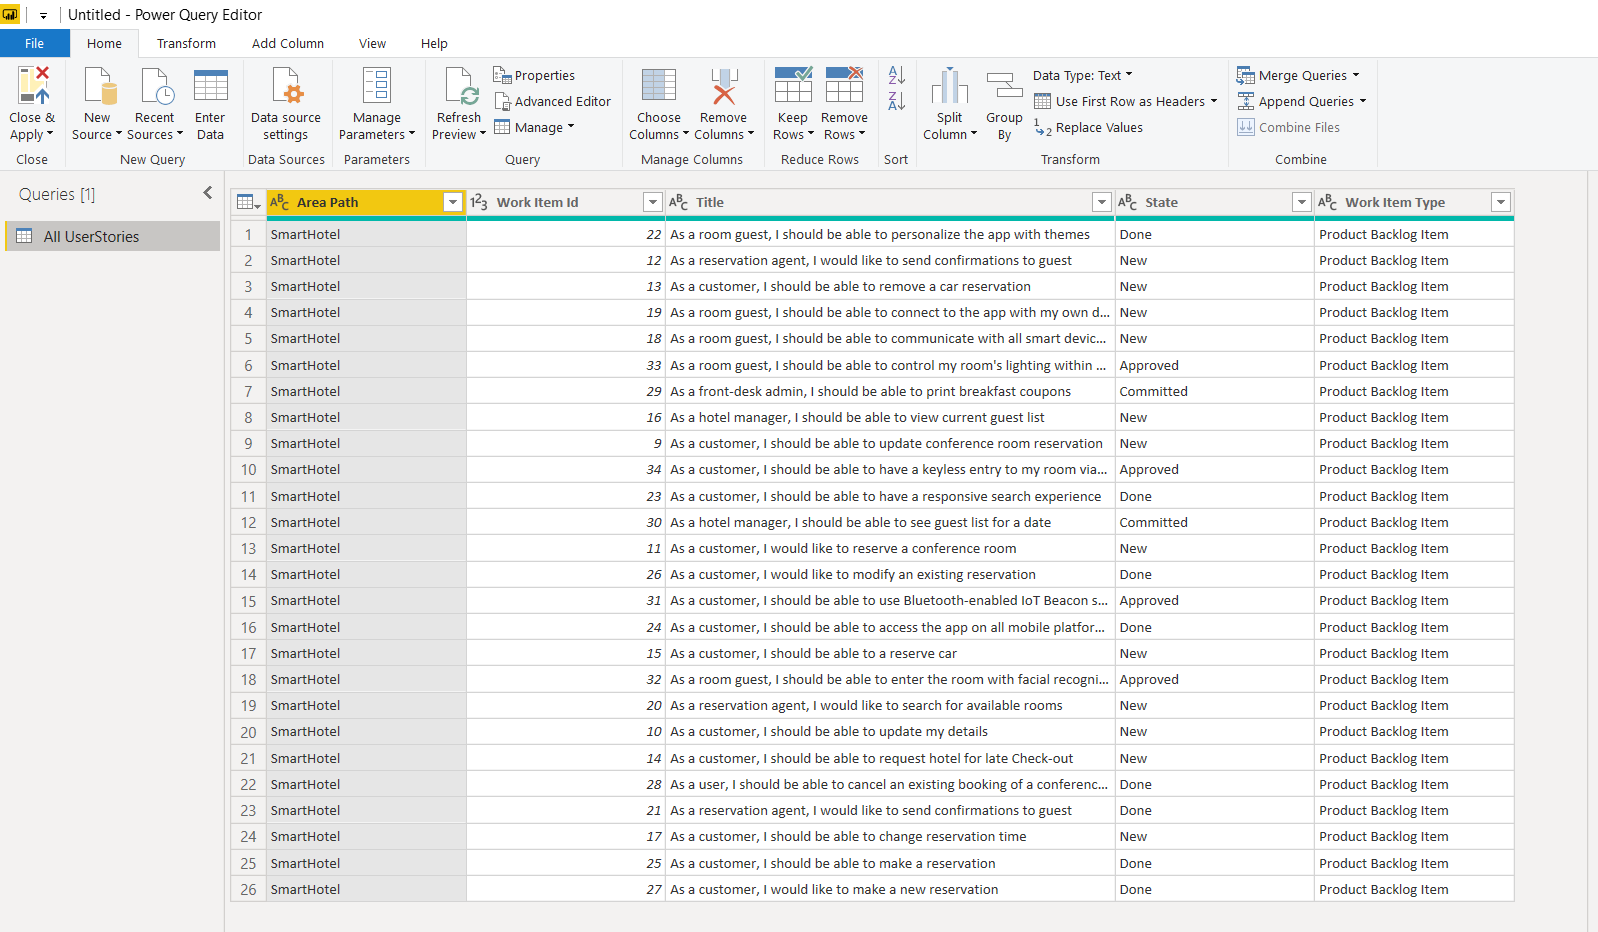Click the Enter Data icon
The height and width of the screenshot is (932, 1598).
tap(210, 86)
